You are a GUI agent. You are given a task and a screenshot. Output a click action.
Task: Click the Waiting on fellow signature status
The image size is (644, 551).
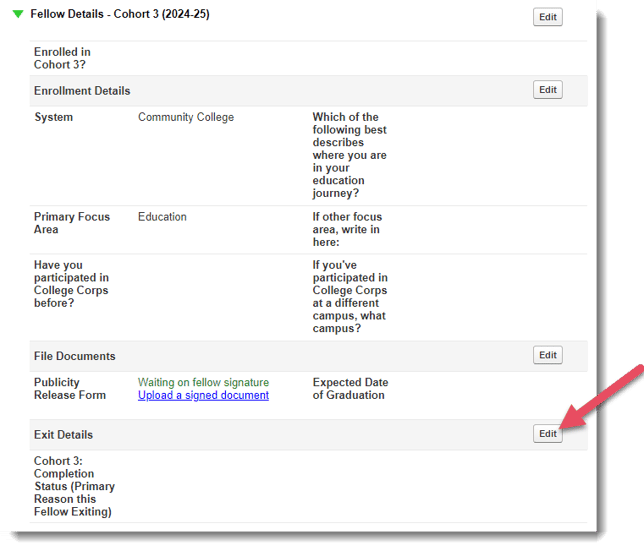coord(203,382)
